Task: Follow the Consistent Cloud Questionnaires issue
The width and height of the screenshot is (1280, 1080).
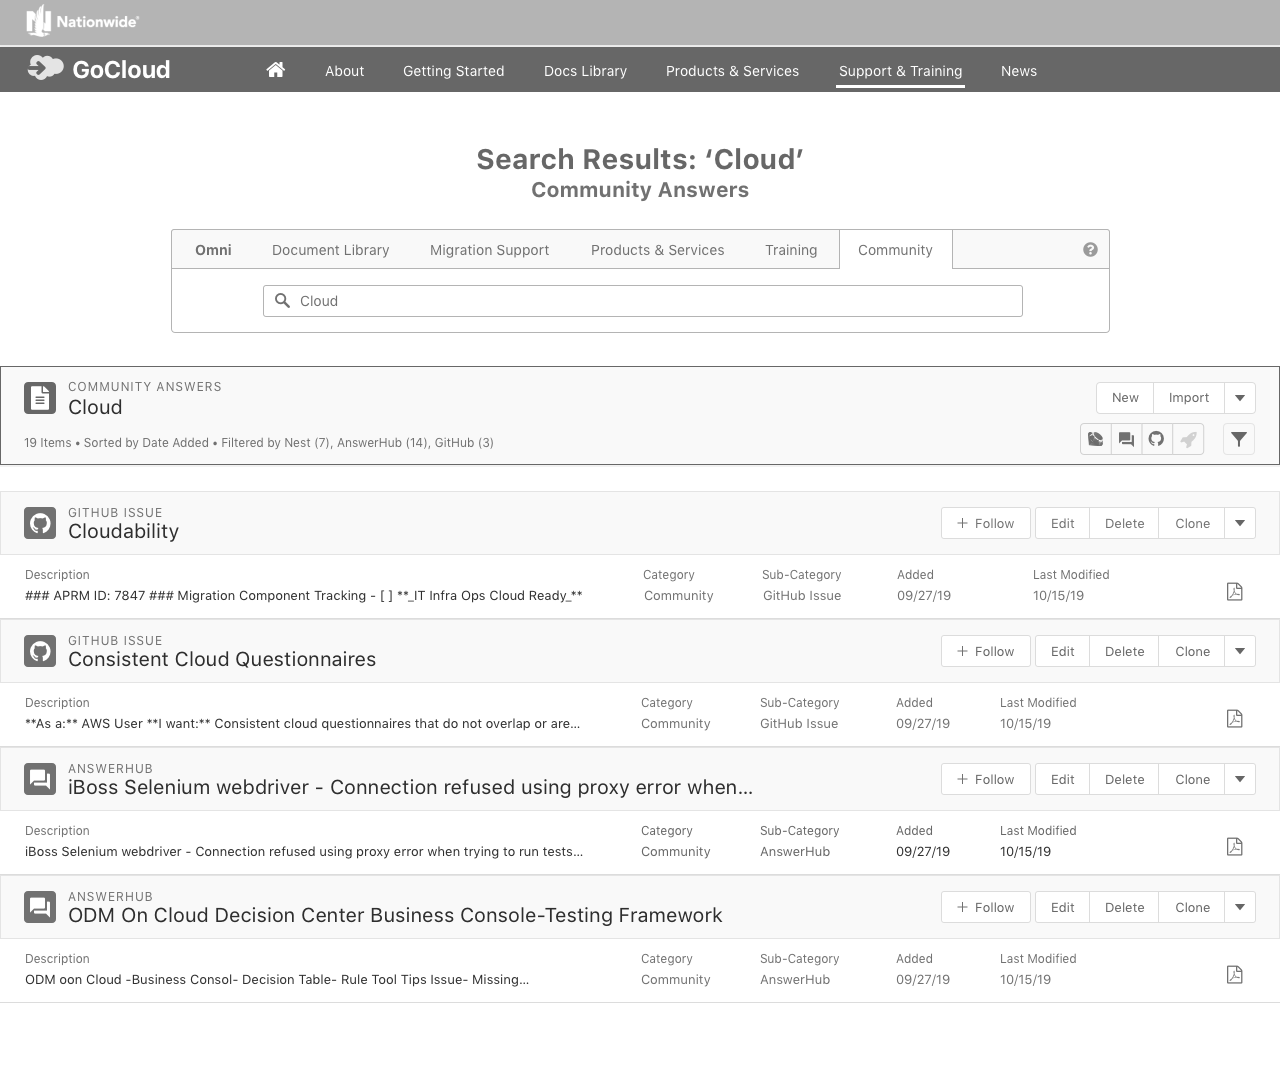Action: point(986,651)
